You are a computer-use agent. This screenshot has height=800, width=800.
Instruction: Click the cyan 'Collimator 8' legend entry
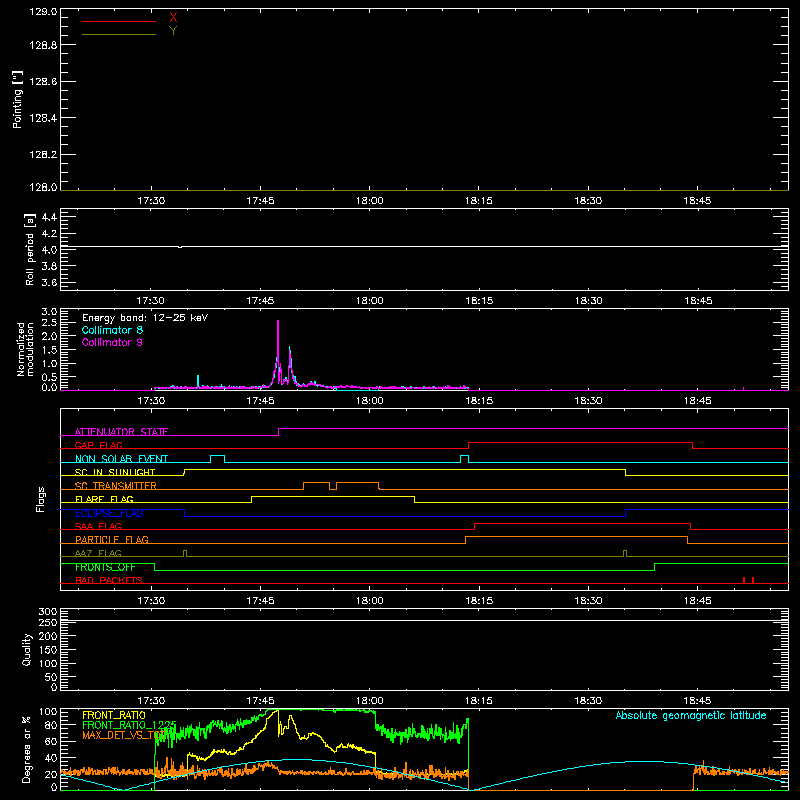(x=112, y=330)
